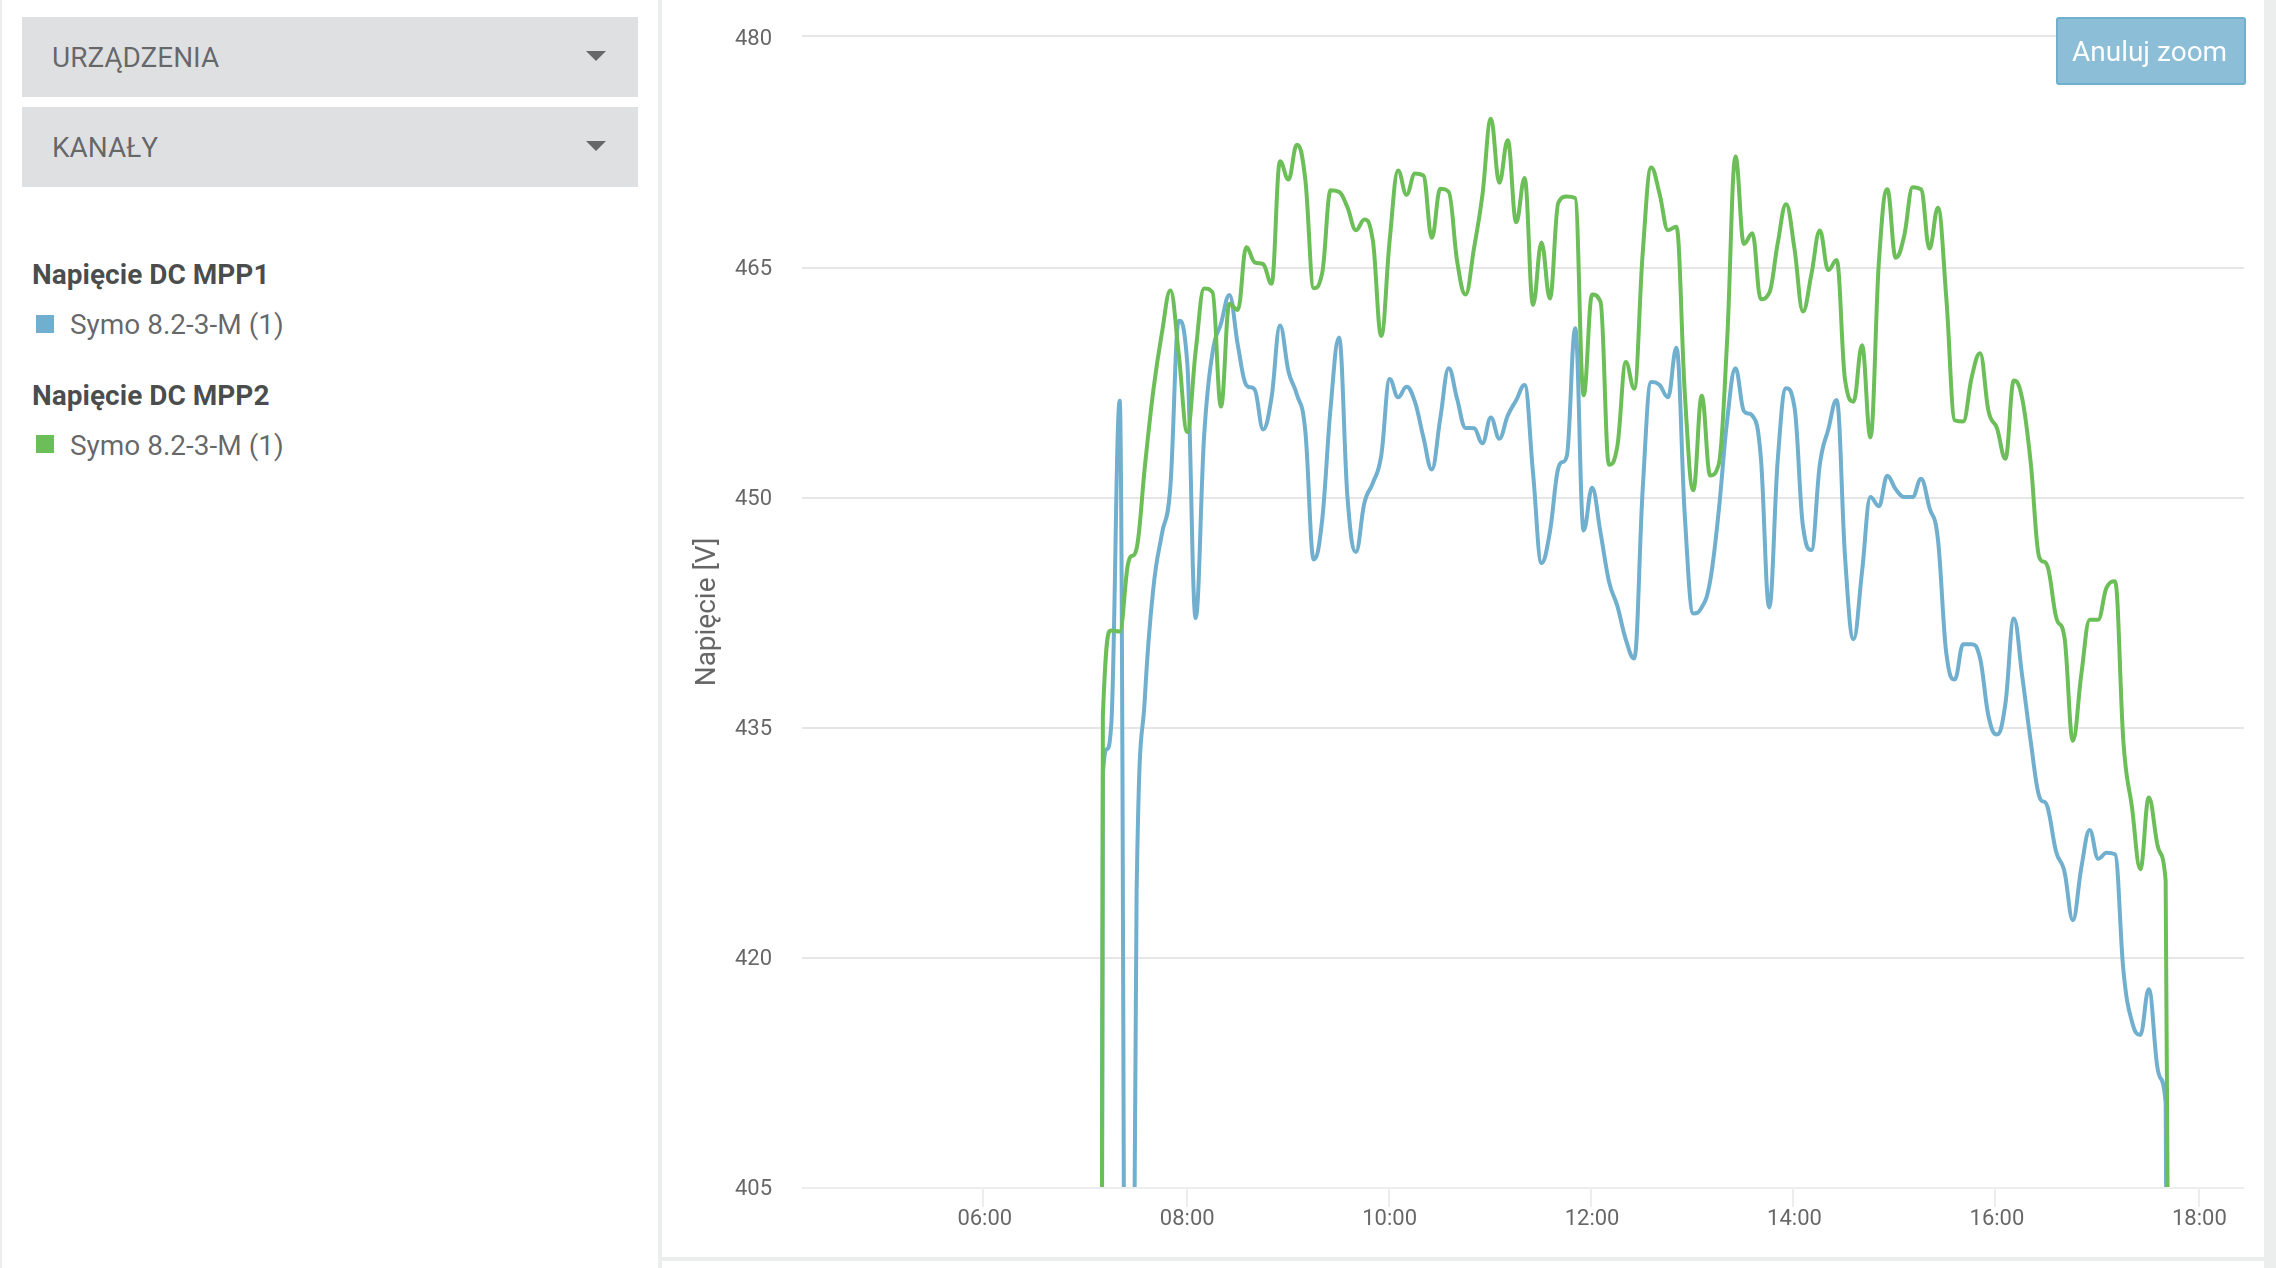
Task: Click the 10:00 time axis label
Action: (1389, 1217)
